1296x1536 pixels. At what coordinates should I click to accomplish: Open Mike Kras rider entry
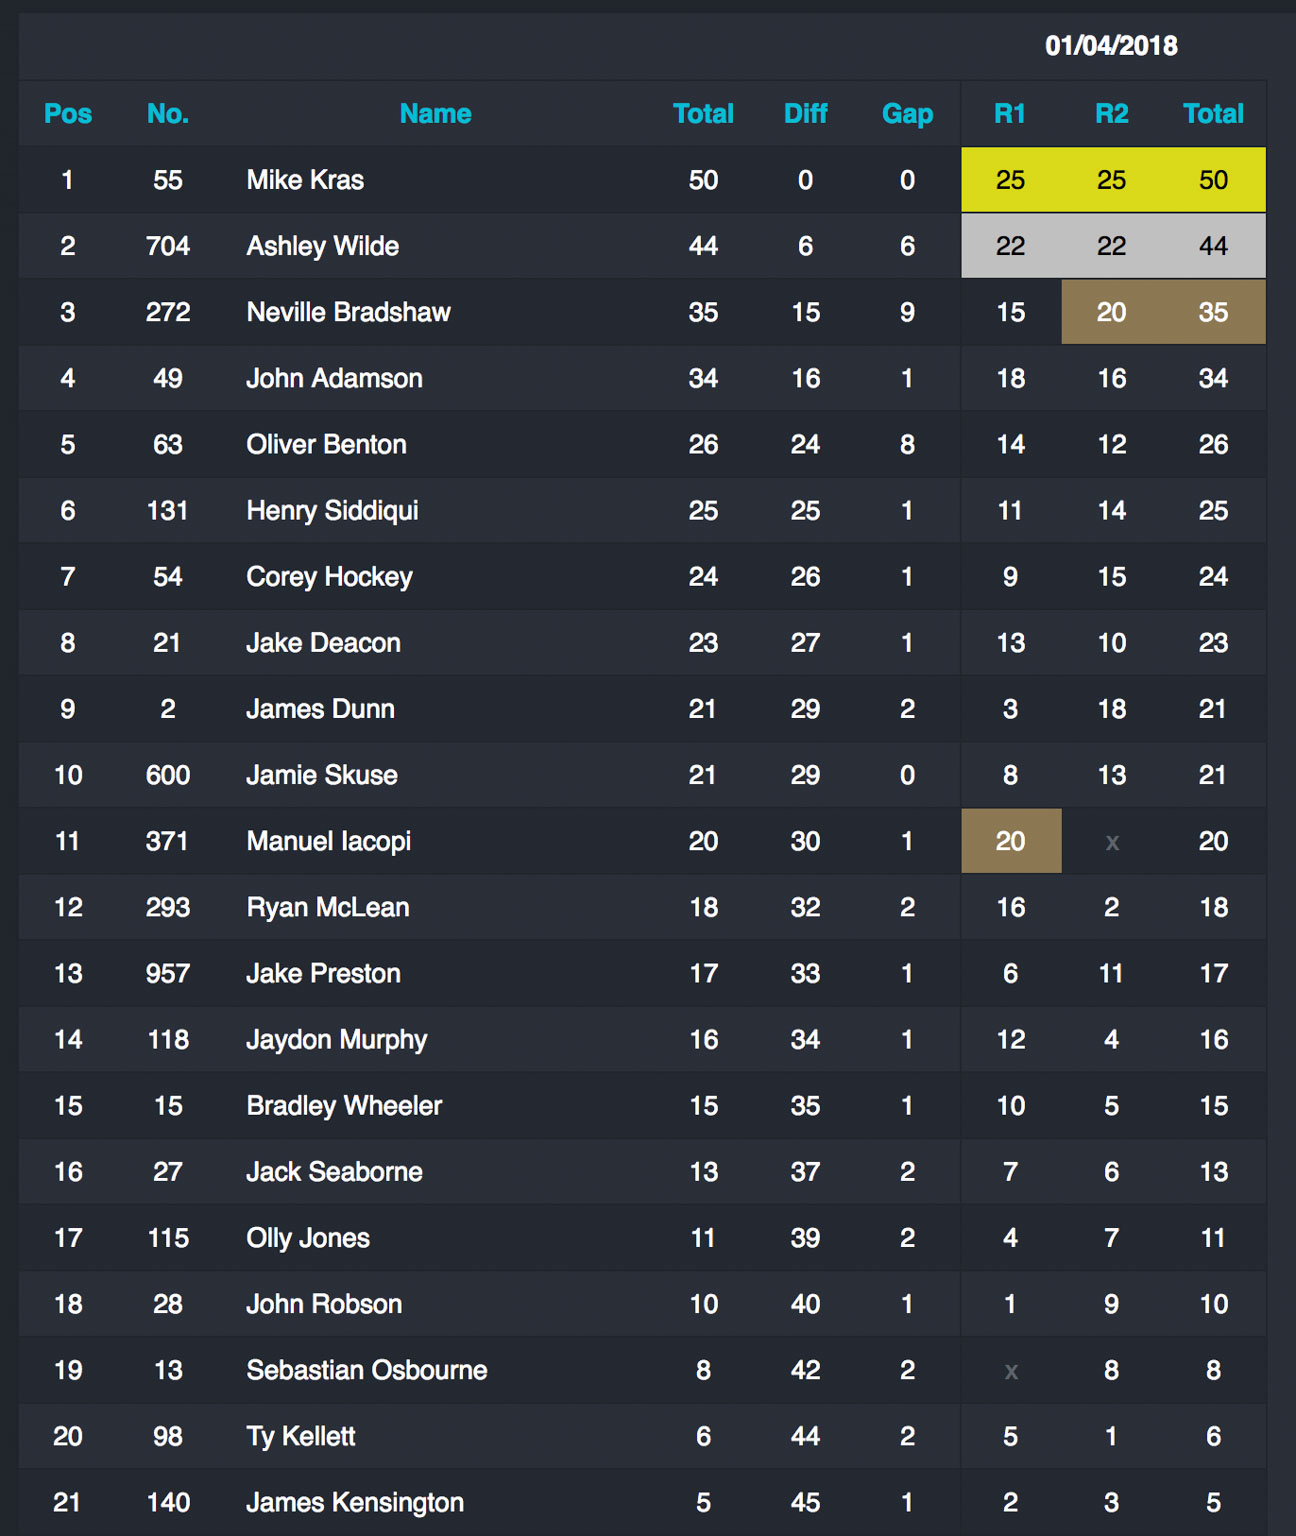pyautogui.click(x=305, y=180)
